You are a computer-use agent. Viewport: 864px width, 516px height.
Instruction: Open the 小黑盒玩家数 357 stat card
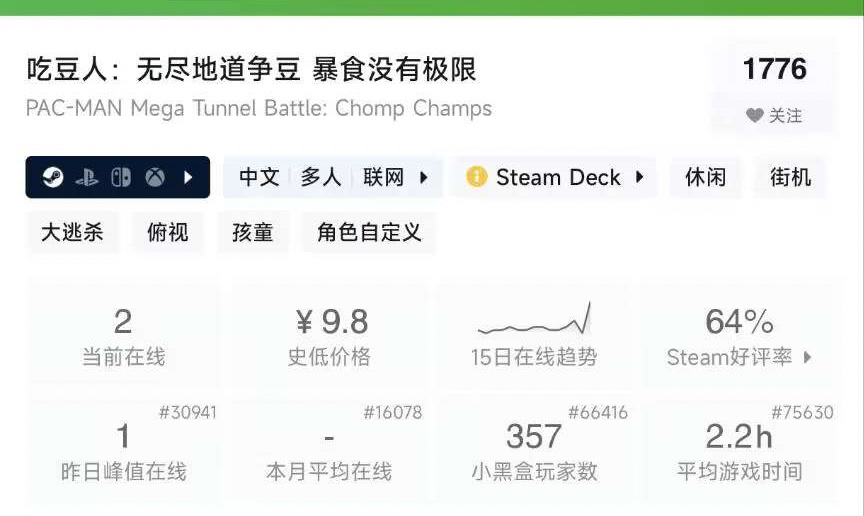tap(534, 448)
